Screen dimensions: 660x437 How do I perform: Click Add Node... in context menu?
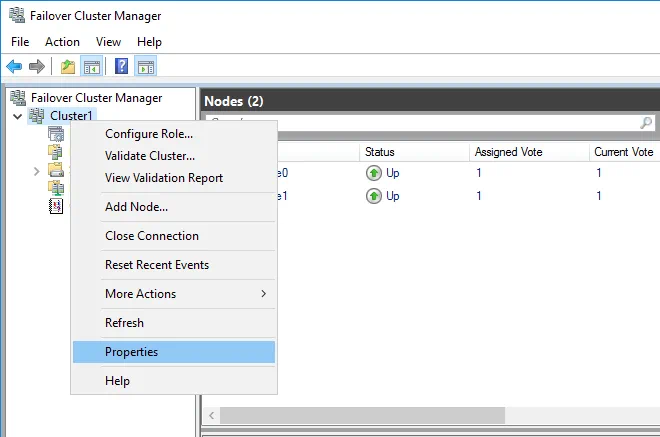point(136,207)
